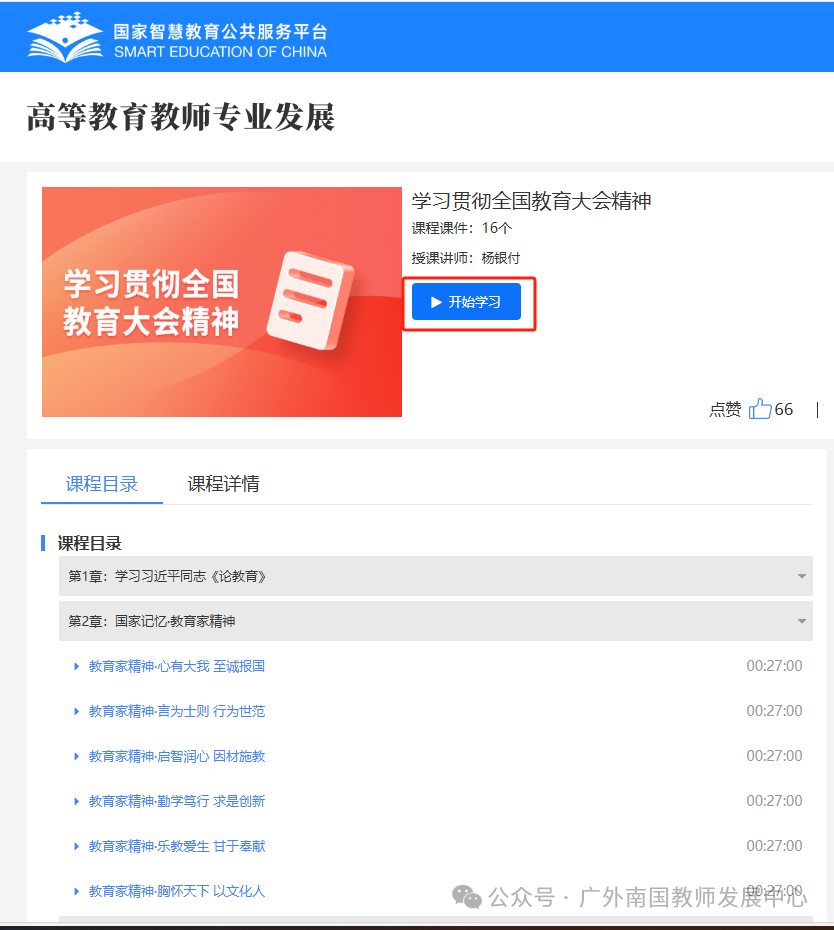Click play arrow beside 心有大我 至诚报国
The width and height of the screenshot is (834, 930).
(x=76, y=666)
